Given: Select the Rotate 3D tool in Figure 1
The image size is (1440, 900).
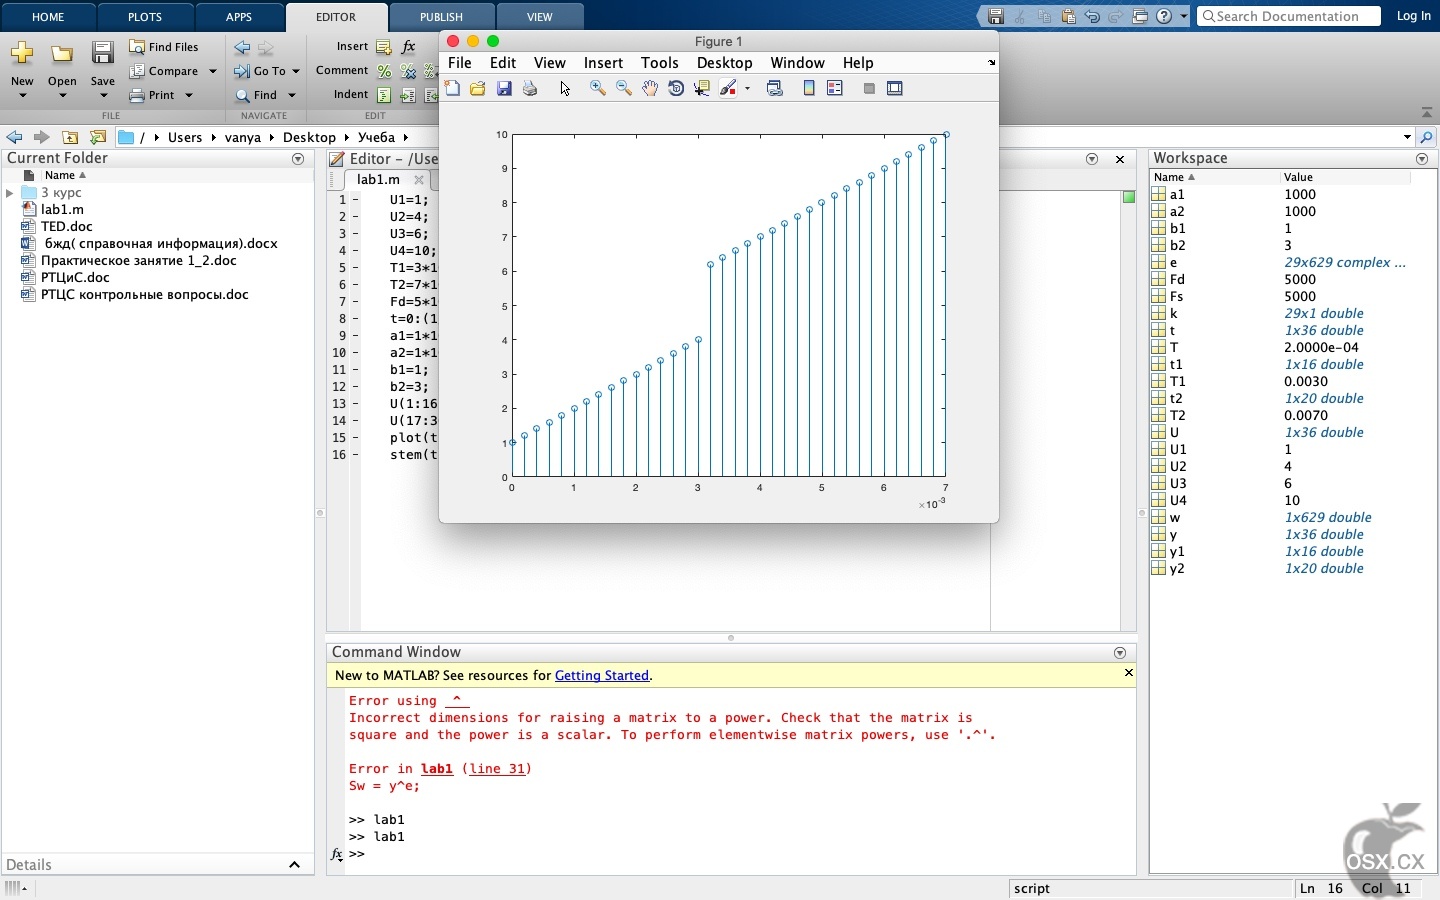Looking at the screenshot, I should [676, 88].
